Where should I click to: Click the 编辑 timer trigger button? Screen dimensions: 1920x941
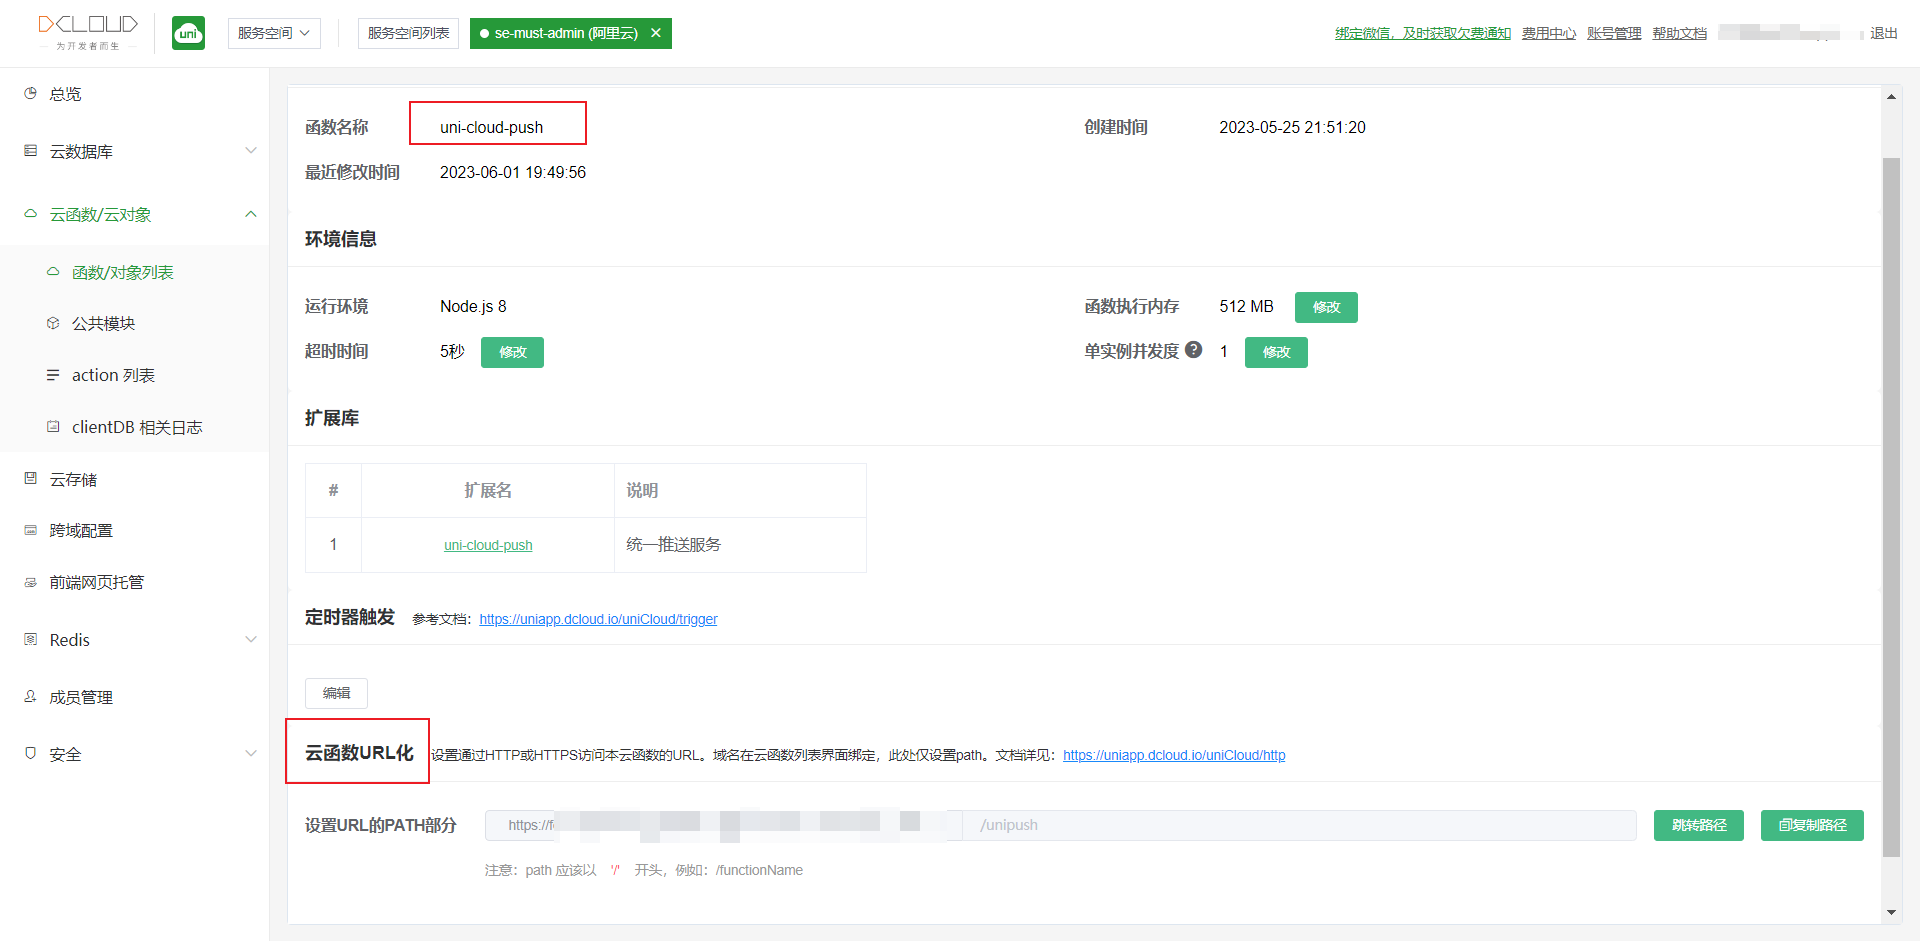point(336,693)
